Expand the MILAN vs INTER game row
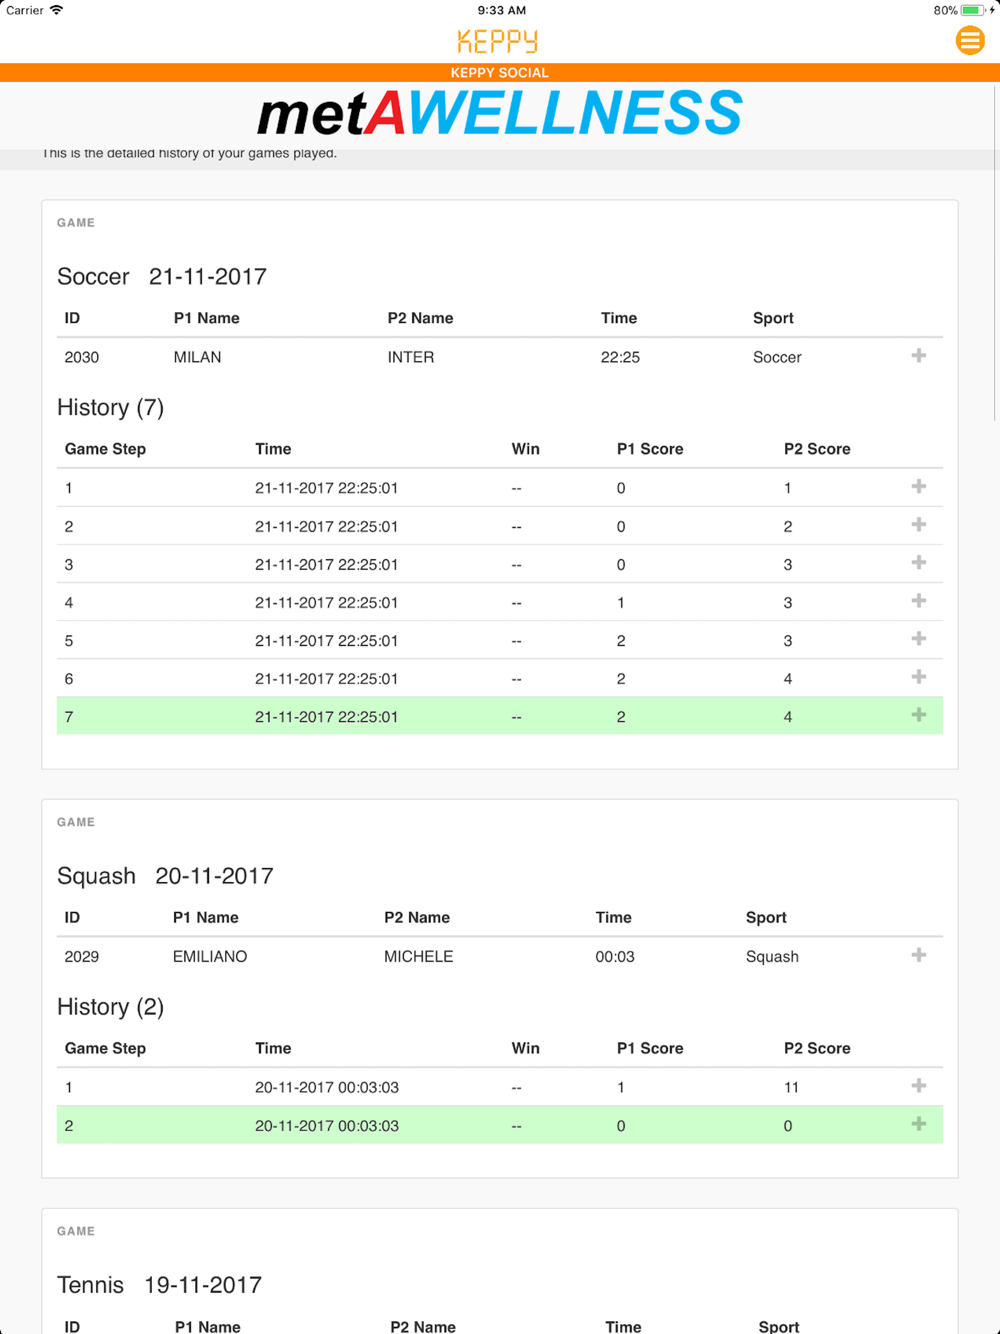The height and width of the screenshot is (1334, 1000). [x=919, y=356]
